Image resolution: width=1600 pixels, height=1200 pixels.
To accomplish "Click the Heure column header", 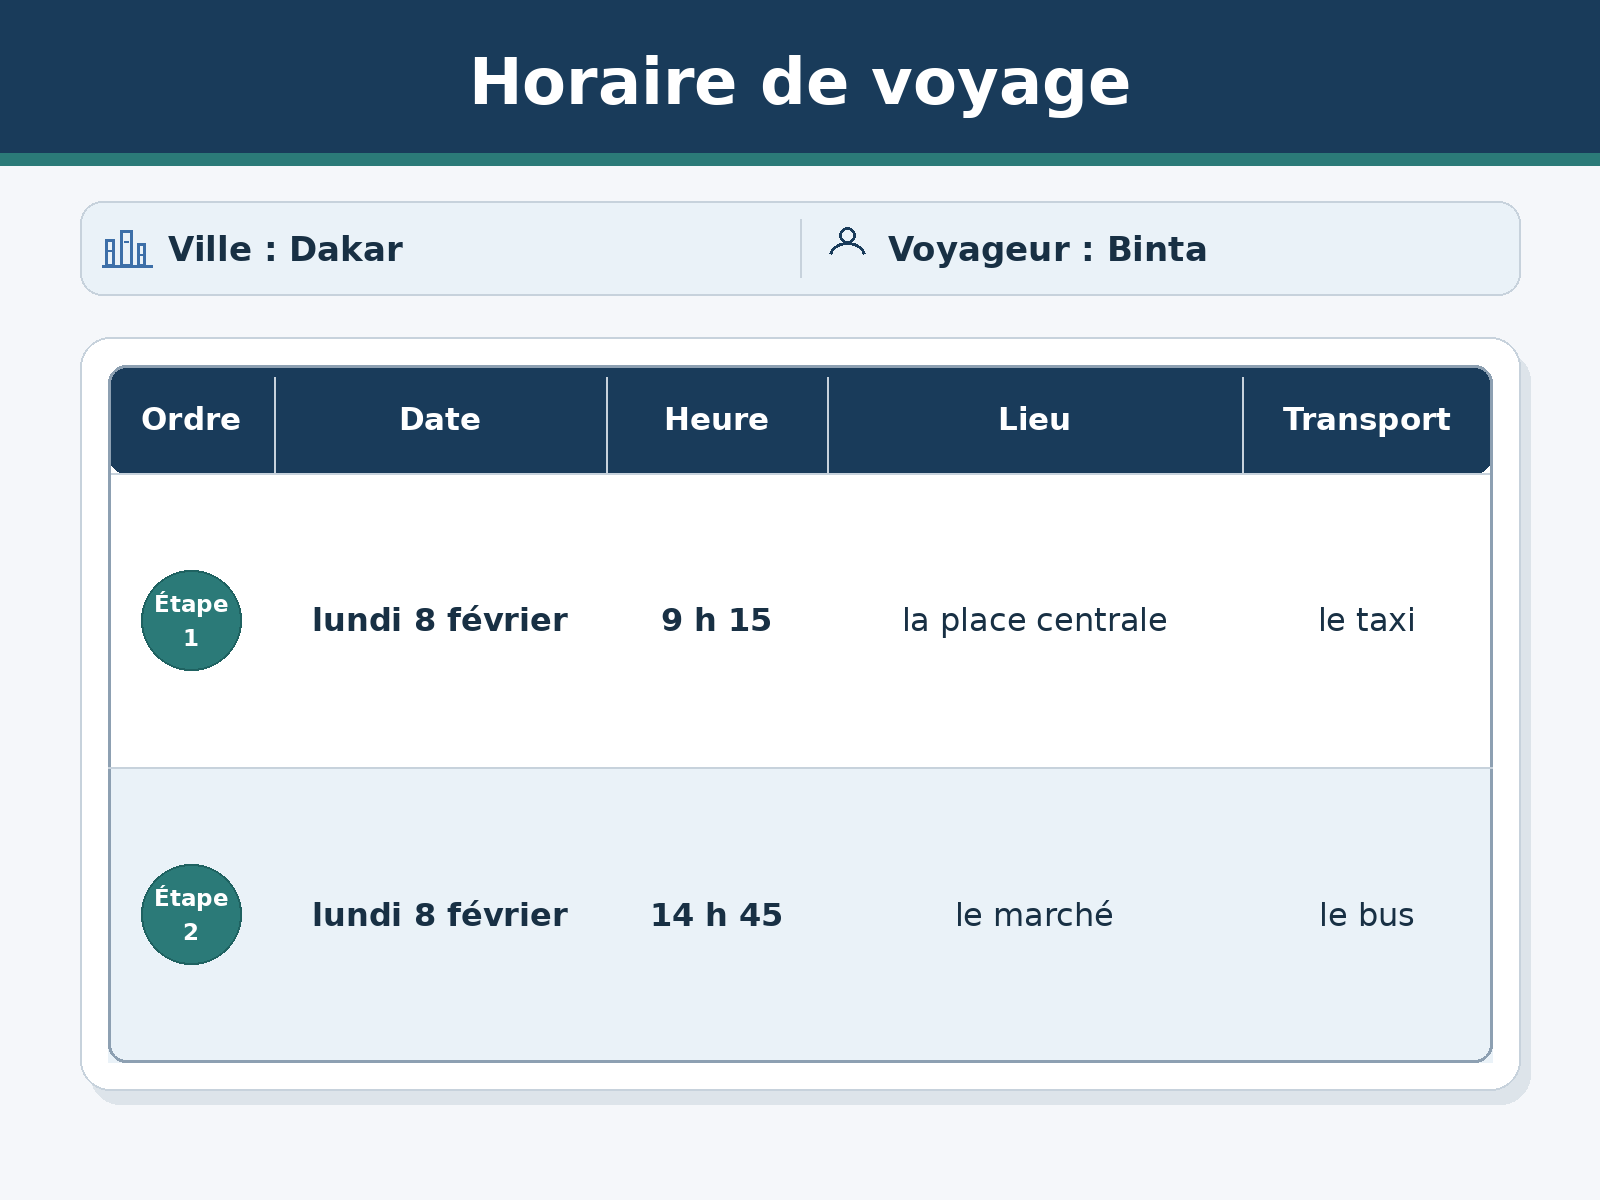I will point(716,419).
